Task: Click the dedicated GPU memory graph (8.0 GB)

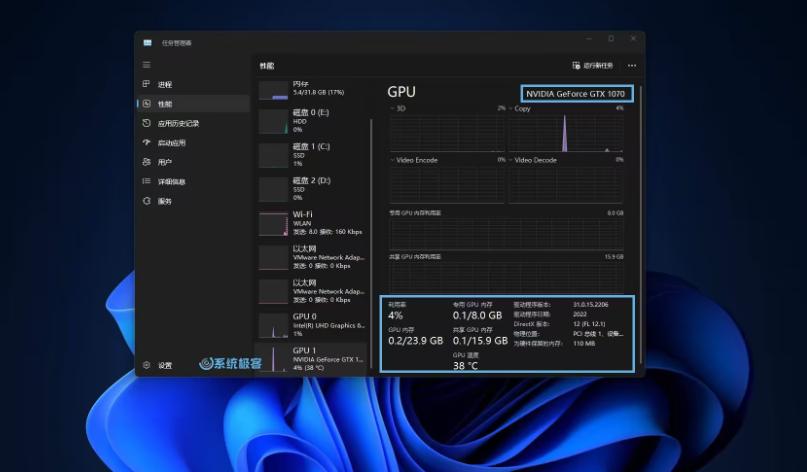Action: click(506, 234)
